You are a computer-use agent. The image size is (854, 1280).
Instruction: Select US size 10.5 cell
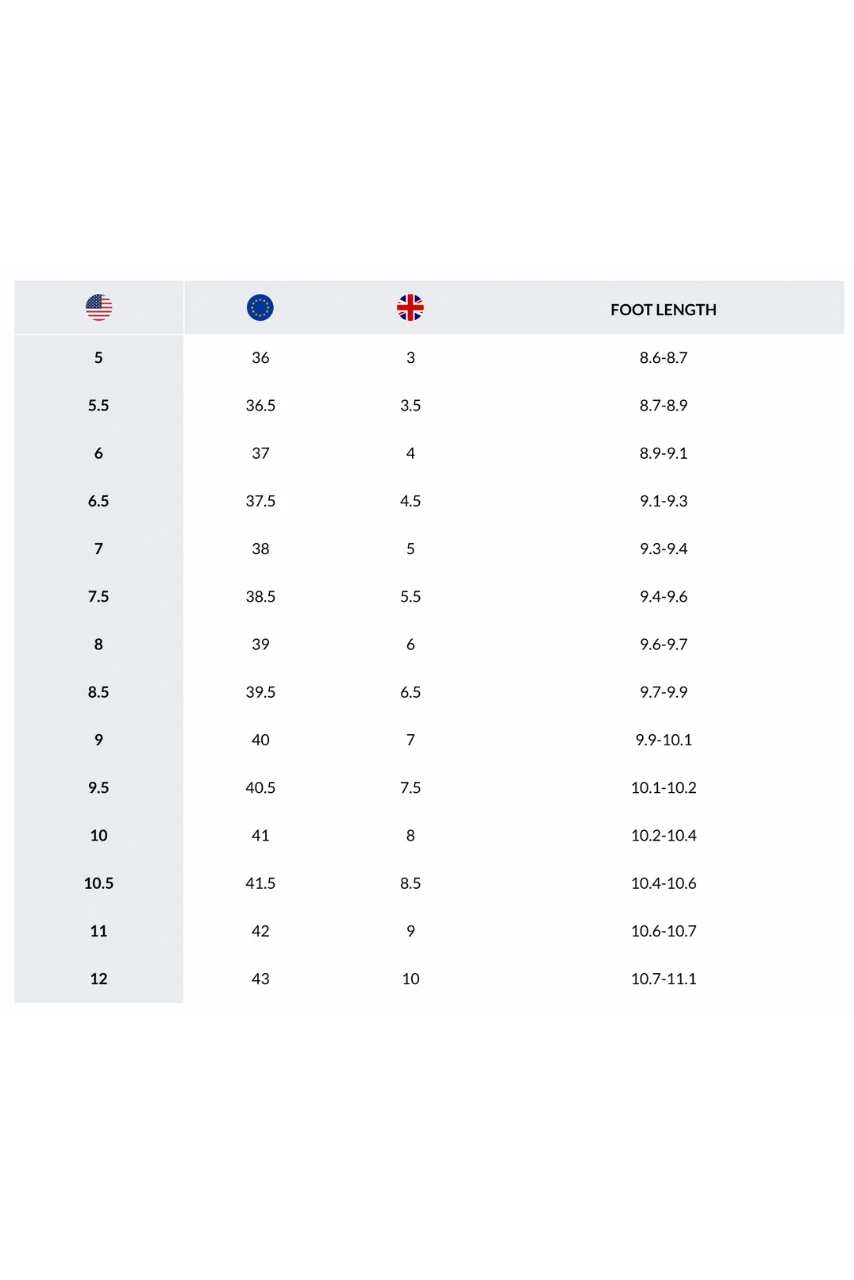tap(98, 884)
